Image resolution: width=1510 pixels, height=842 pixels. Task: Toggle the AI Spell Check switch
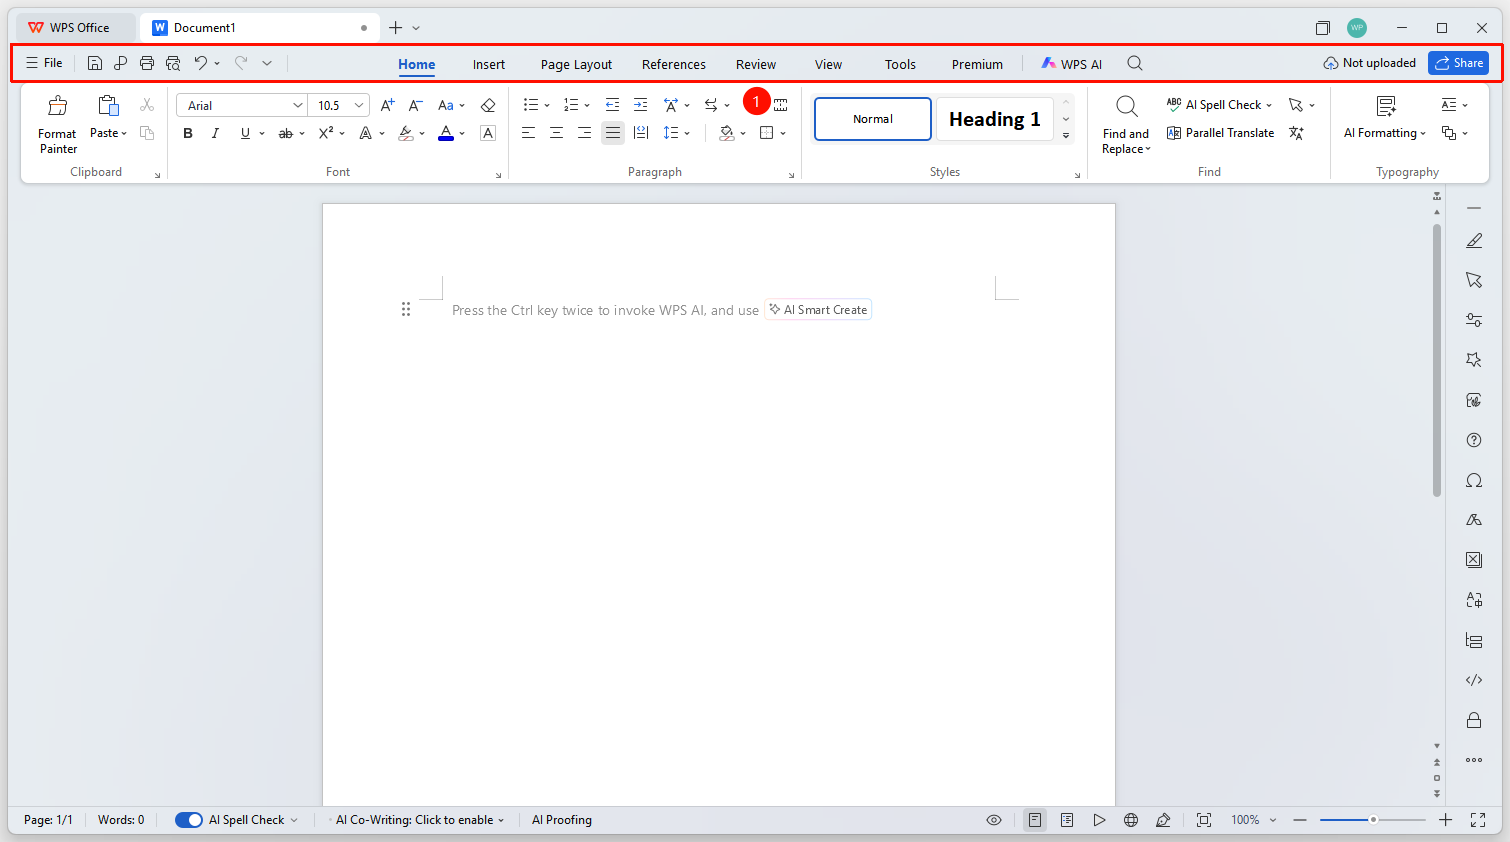point(189,820)
